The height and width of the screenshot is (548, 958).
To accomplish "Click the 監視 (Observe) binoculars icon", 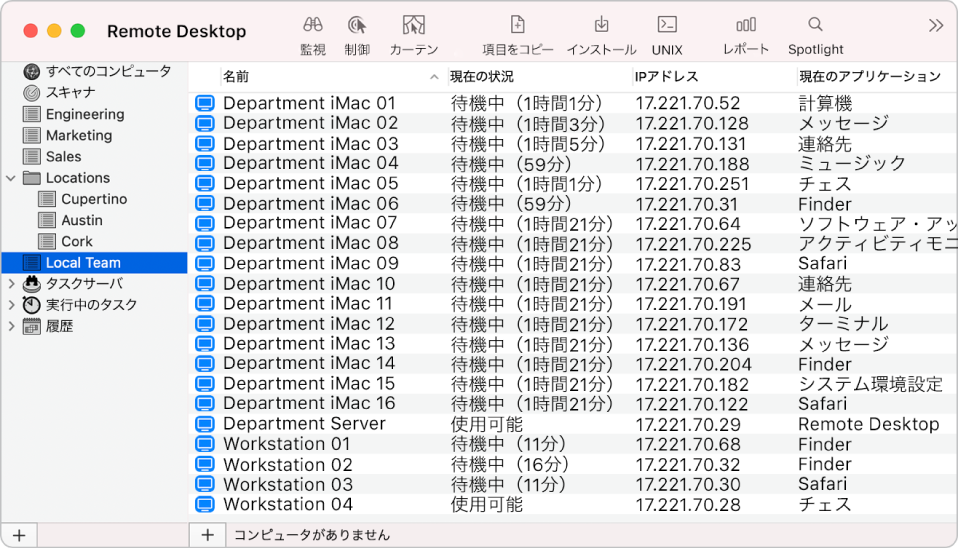I will pyautogui.click(x=313, y=26).
